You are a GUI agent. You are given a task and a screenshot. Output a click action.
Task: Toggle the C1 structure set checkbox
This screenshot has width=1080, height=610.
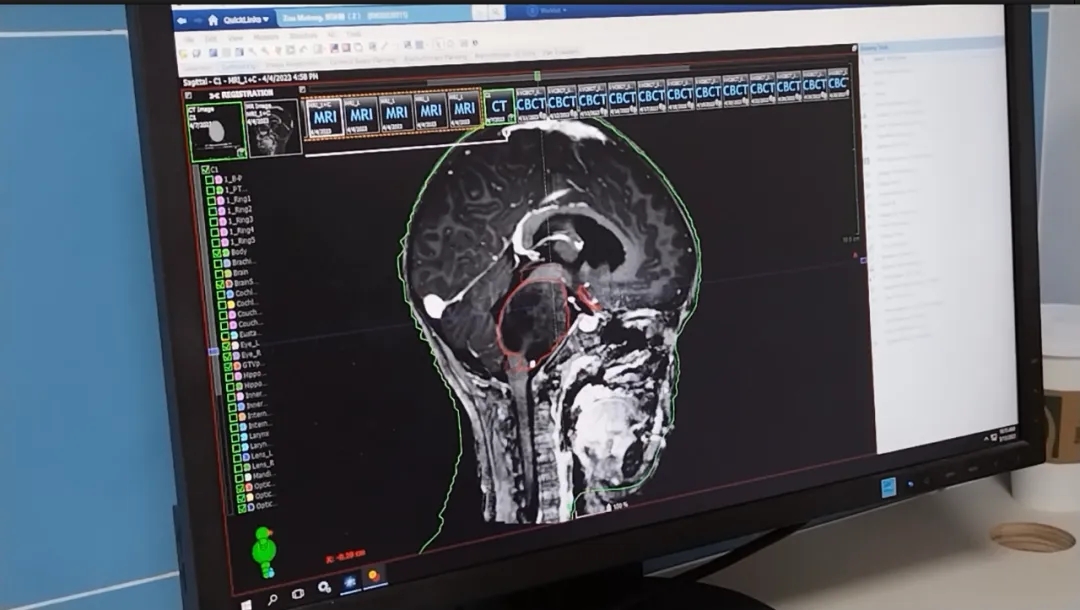tap(205, 170)
